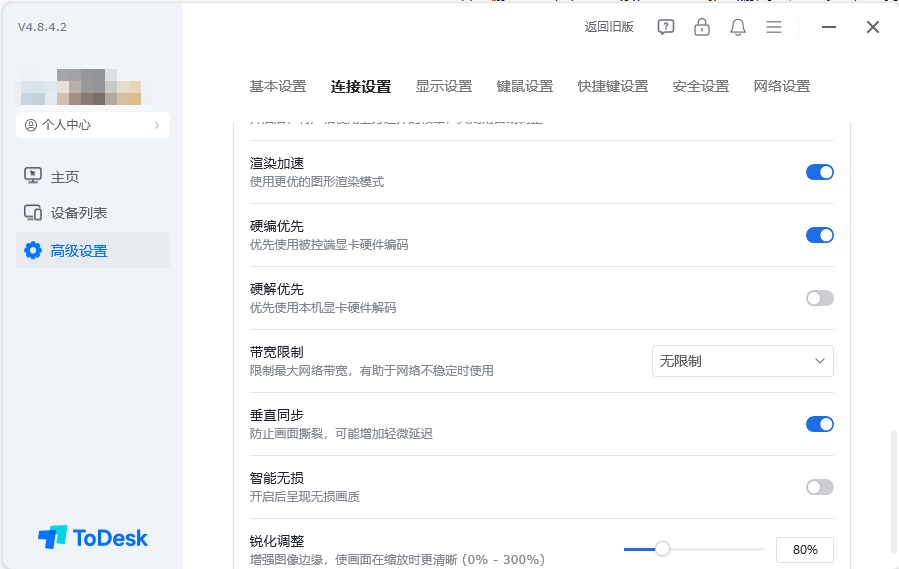Open the notifications bell
Image resolution: width=899 pixels, height=569 pixels.
[738, 27]
